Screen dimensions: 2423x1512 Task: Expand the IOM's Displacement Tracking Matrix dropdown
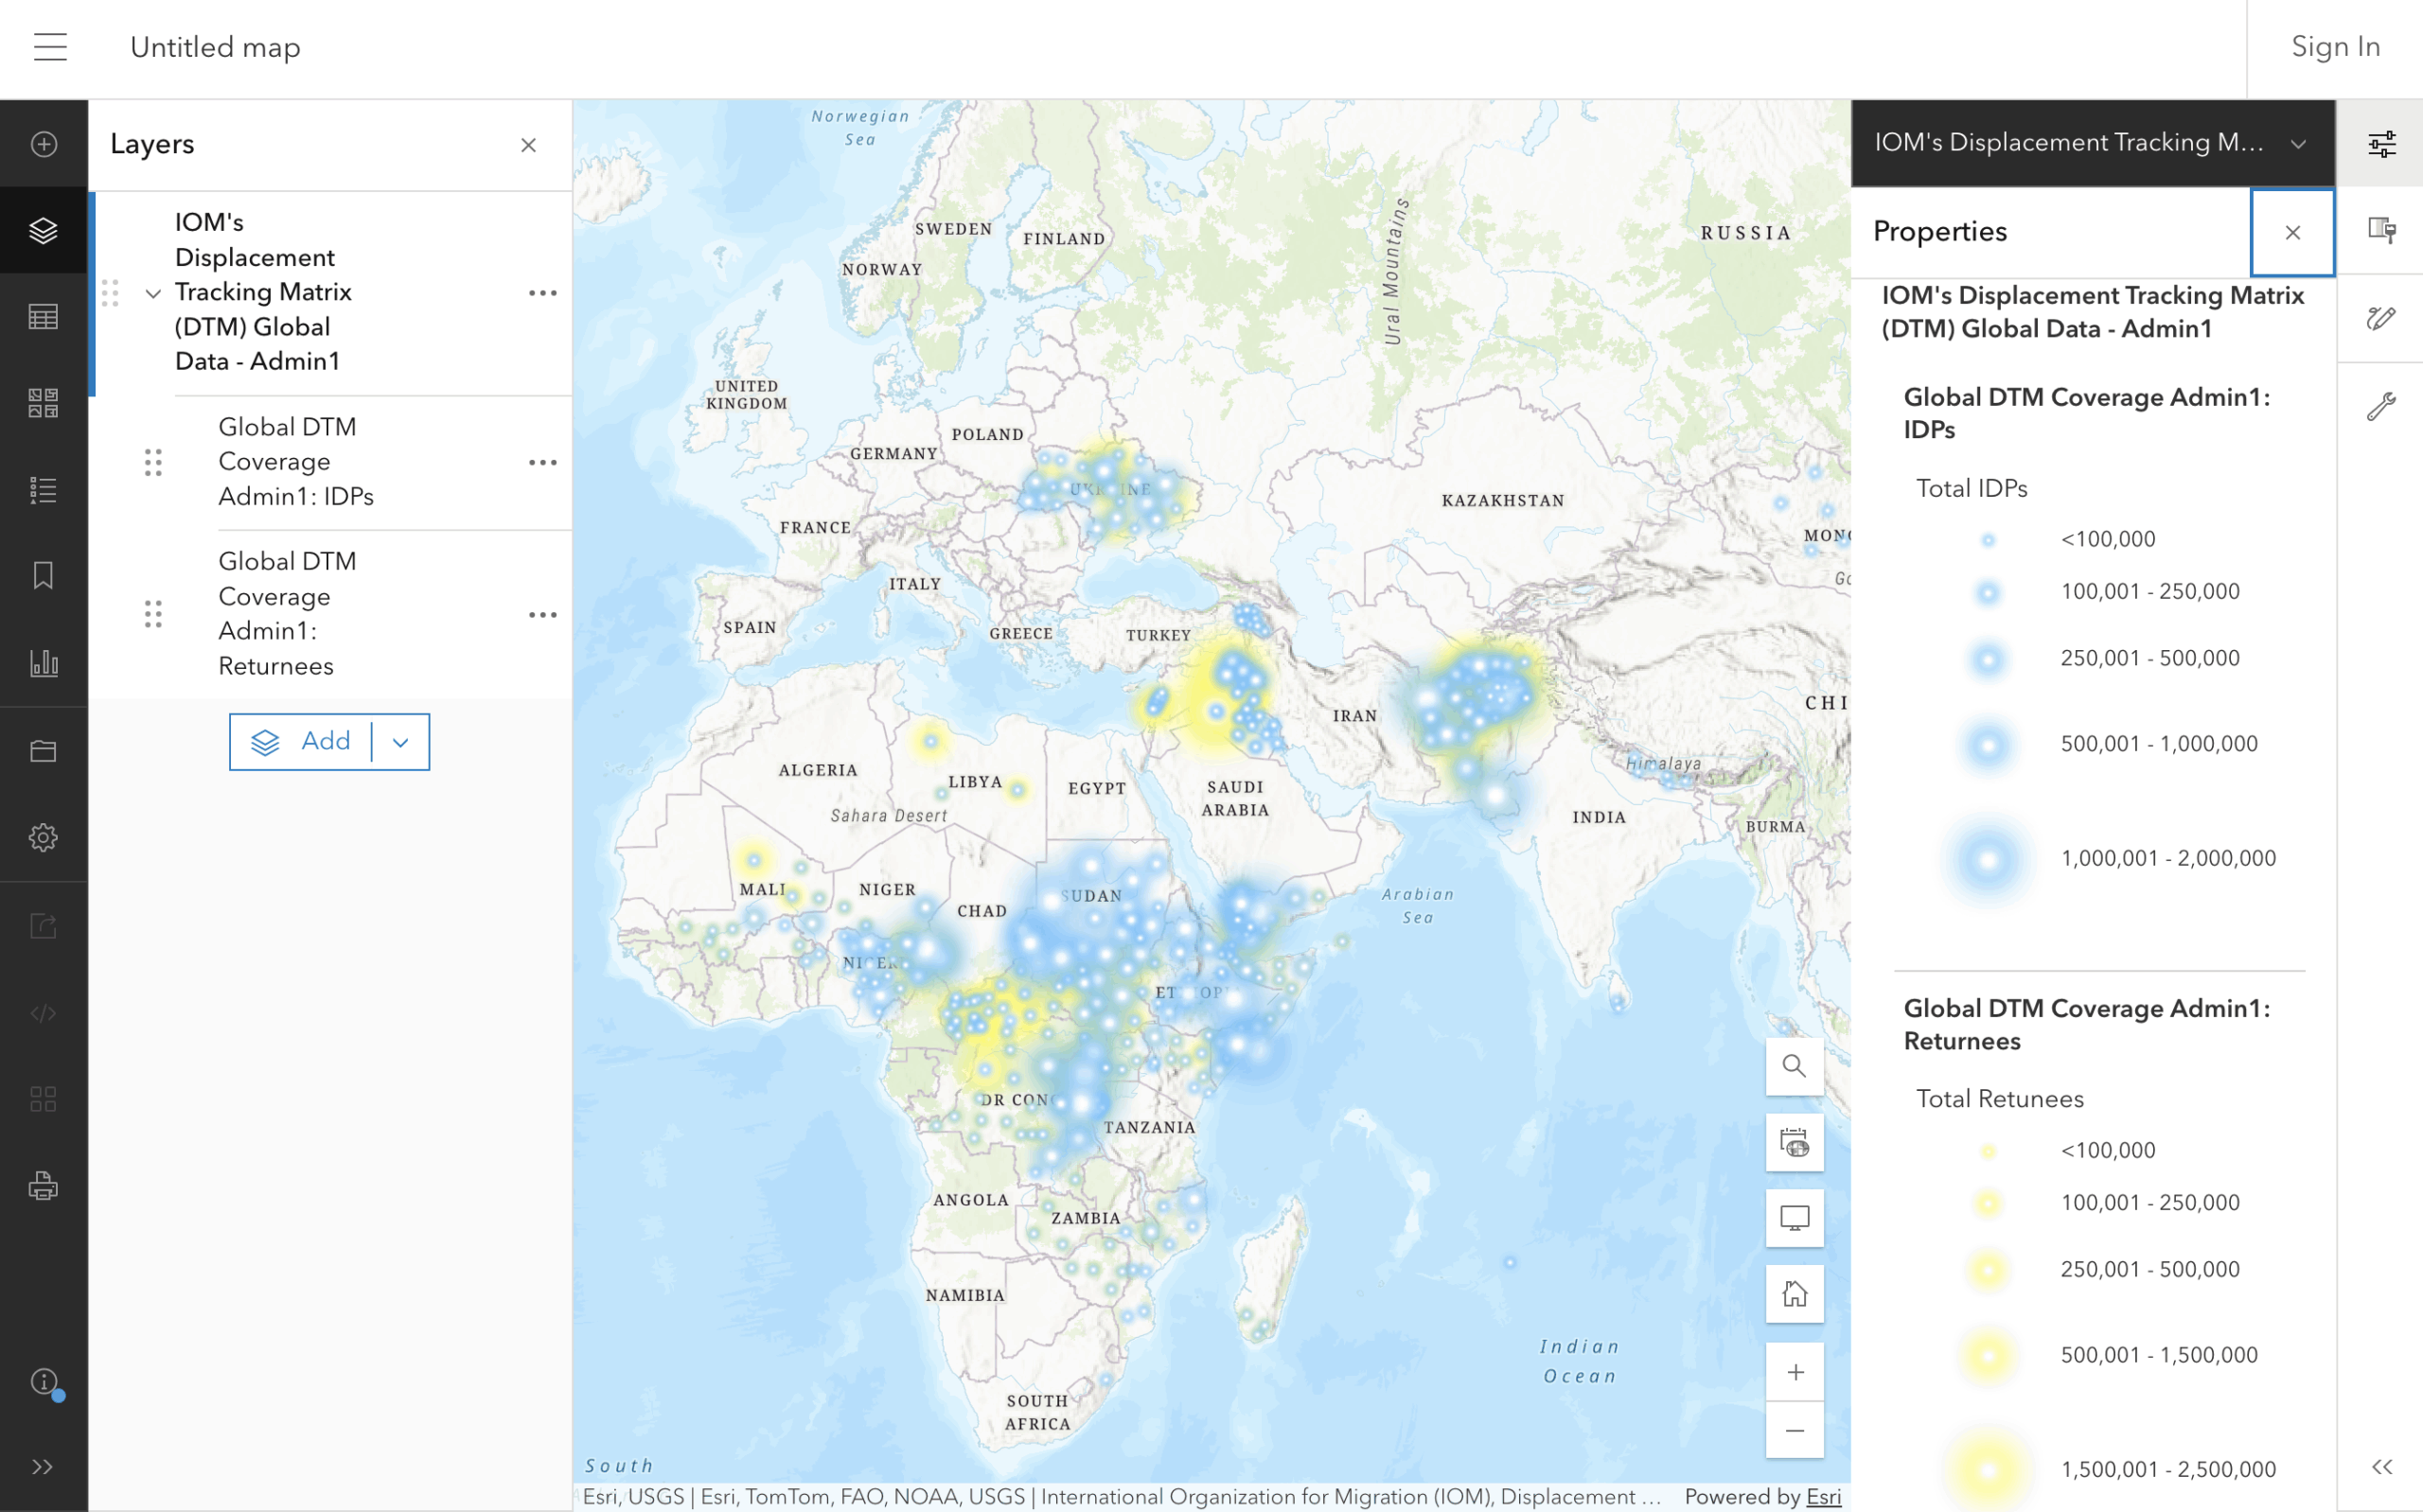click(2299, 143)
